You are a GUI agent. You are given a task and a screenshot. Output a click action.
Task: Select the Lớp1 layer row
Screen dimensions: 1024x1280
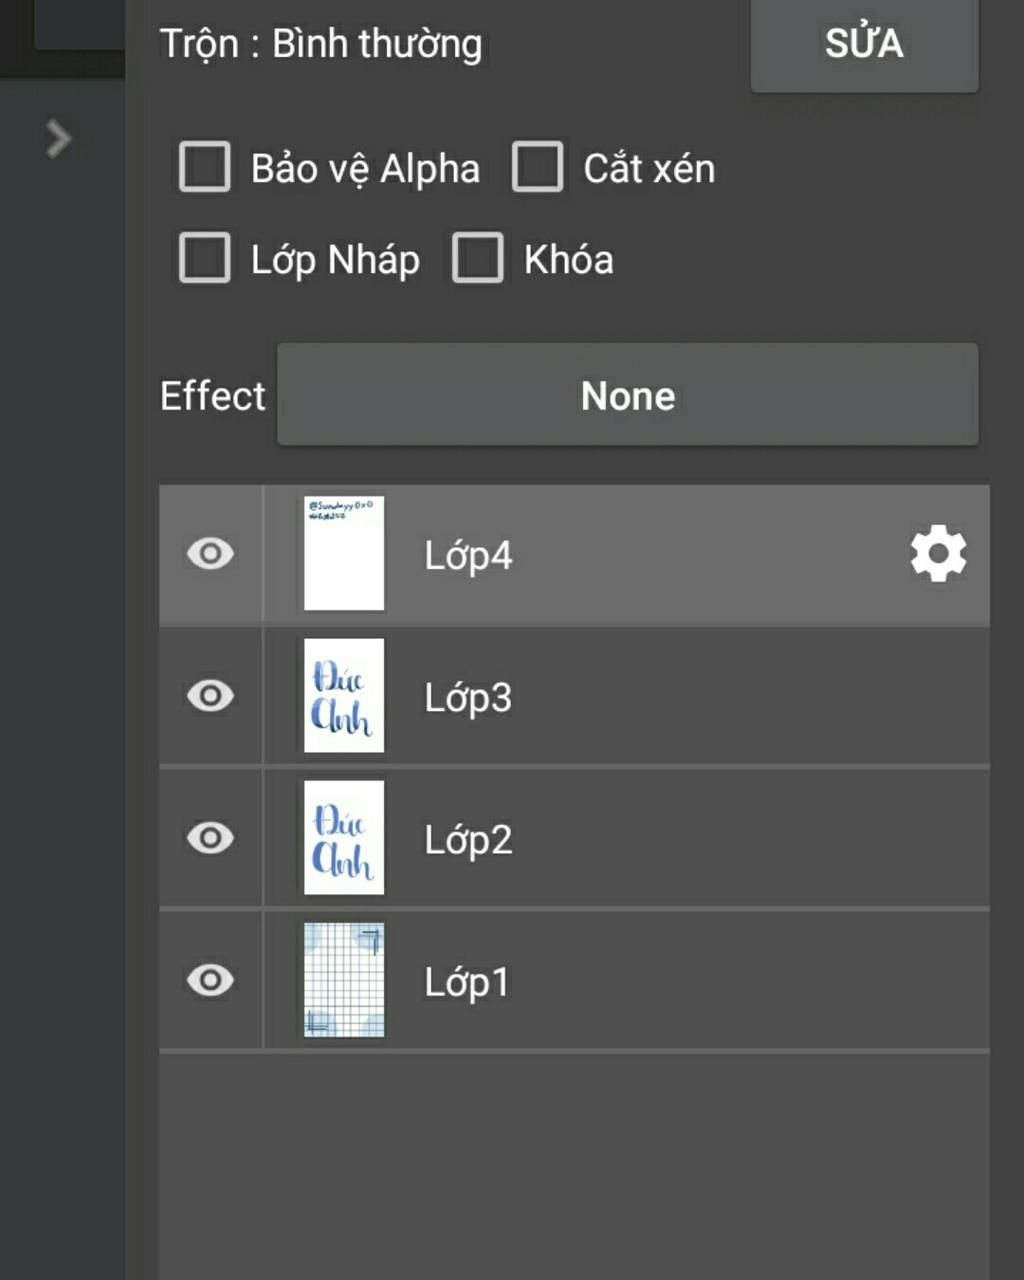click(574, 980)
